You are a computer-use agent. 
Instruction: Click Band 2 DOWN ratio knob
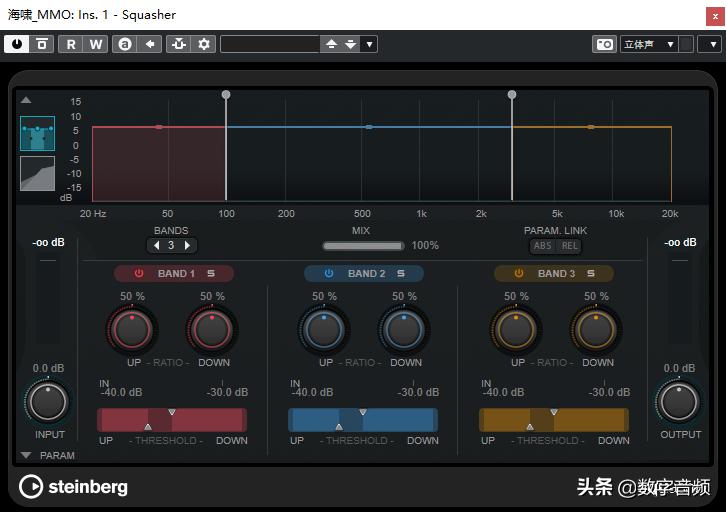pos(404,330)
